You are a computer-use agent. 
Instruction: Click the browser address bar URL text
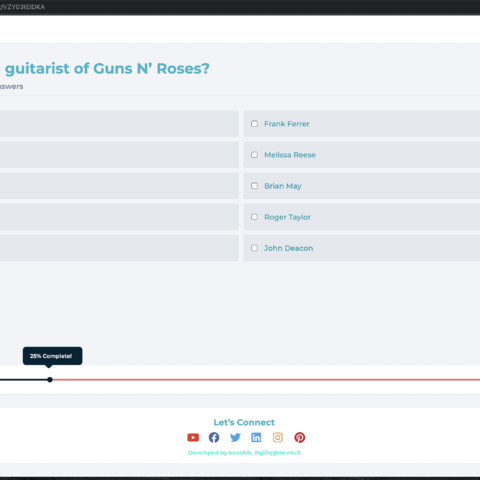coord(22,7)
